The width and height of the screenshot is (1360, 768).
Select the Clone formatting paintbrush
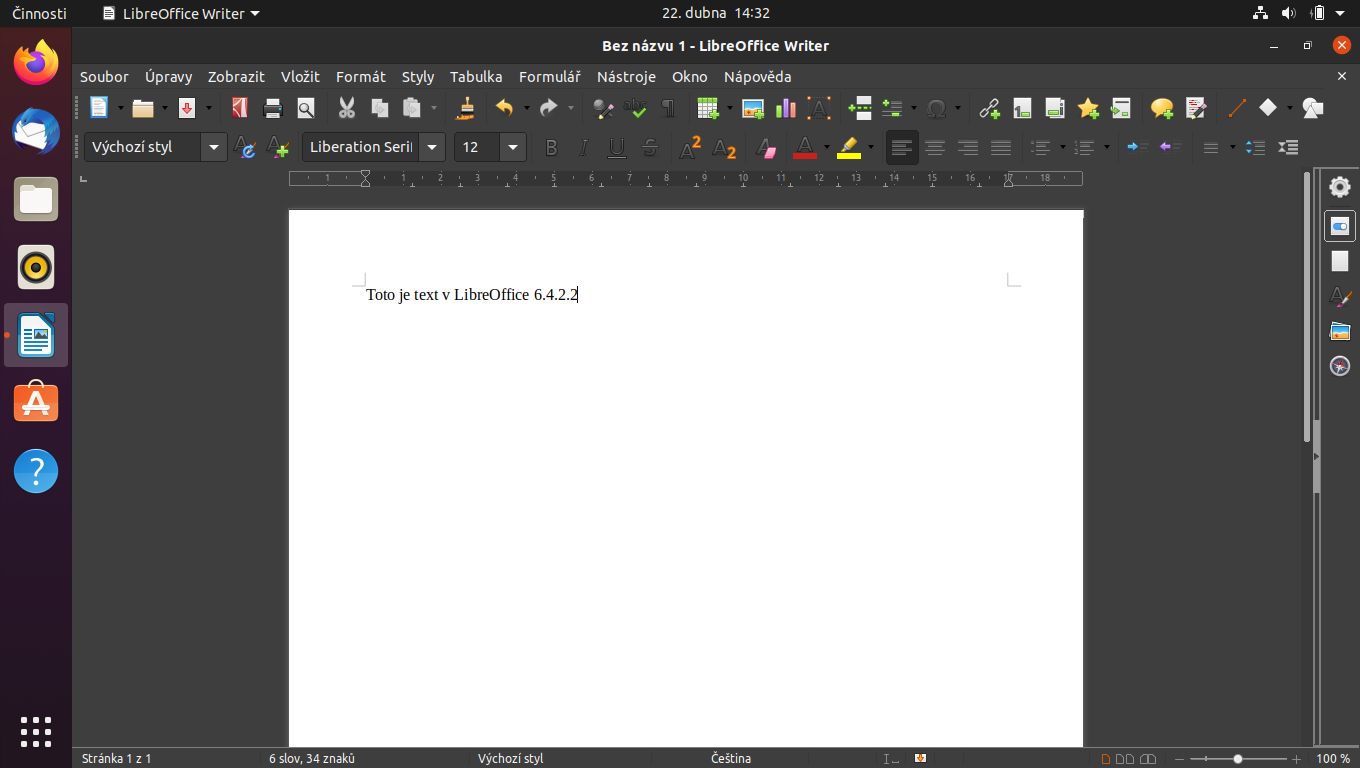tap(466, 108)
